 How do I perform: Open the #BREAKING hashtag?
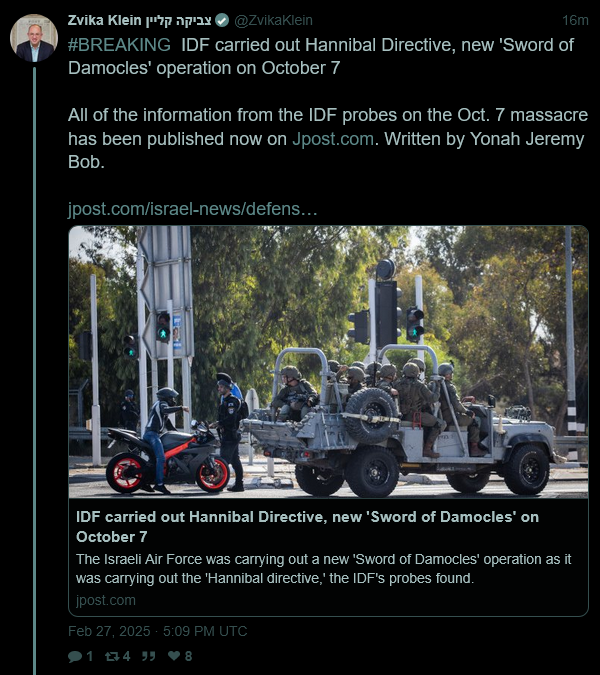click(119, 45)
